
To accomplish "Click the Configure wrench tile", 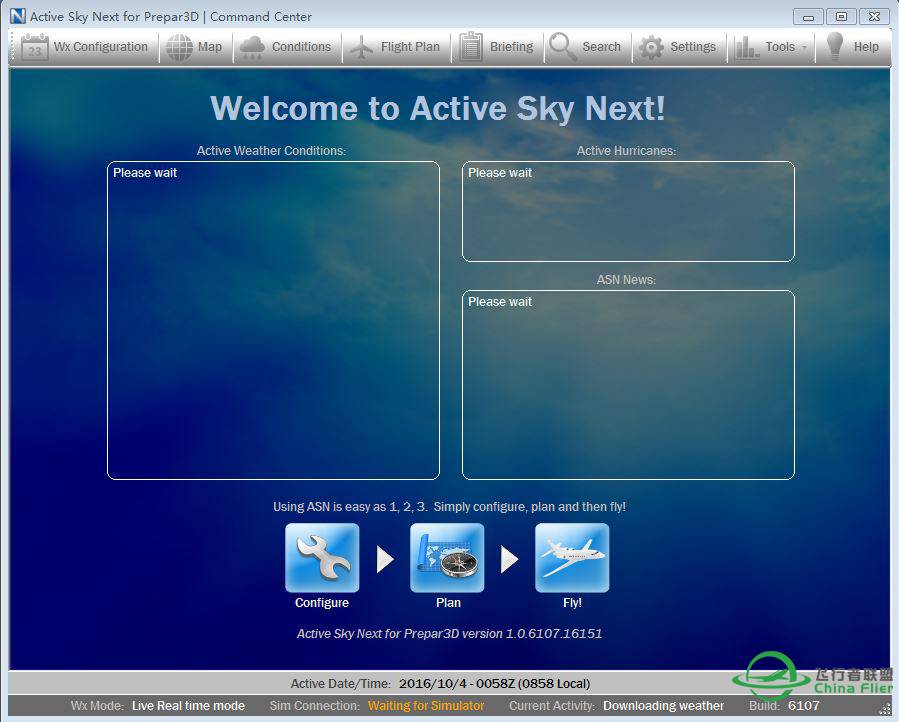I will [x=322, y=558].
